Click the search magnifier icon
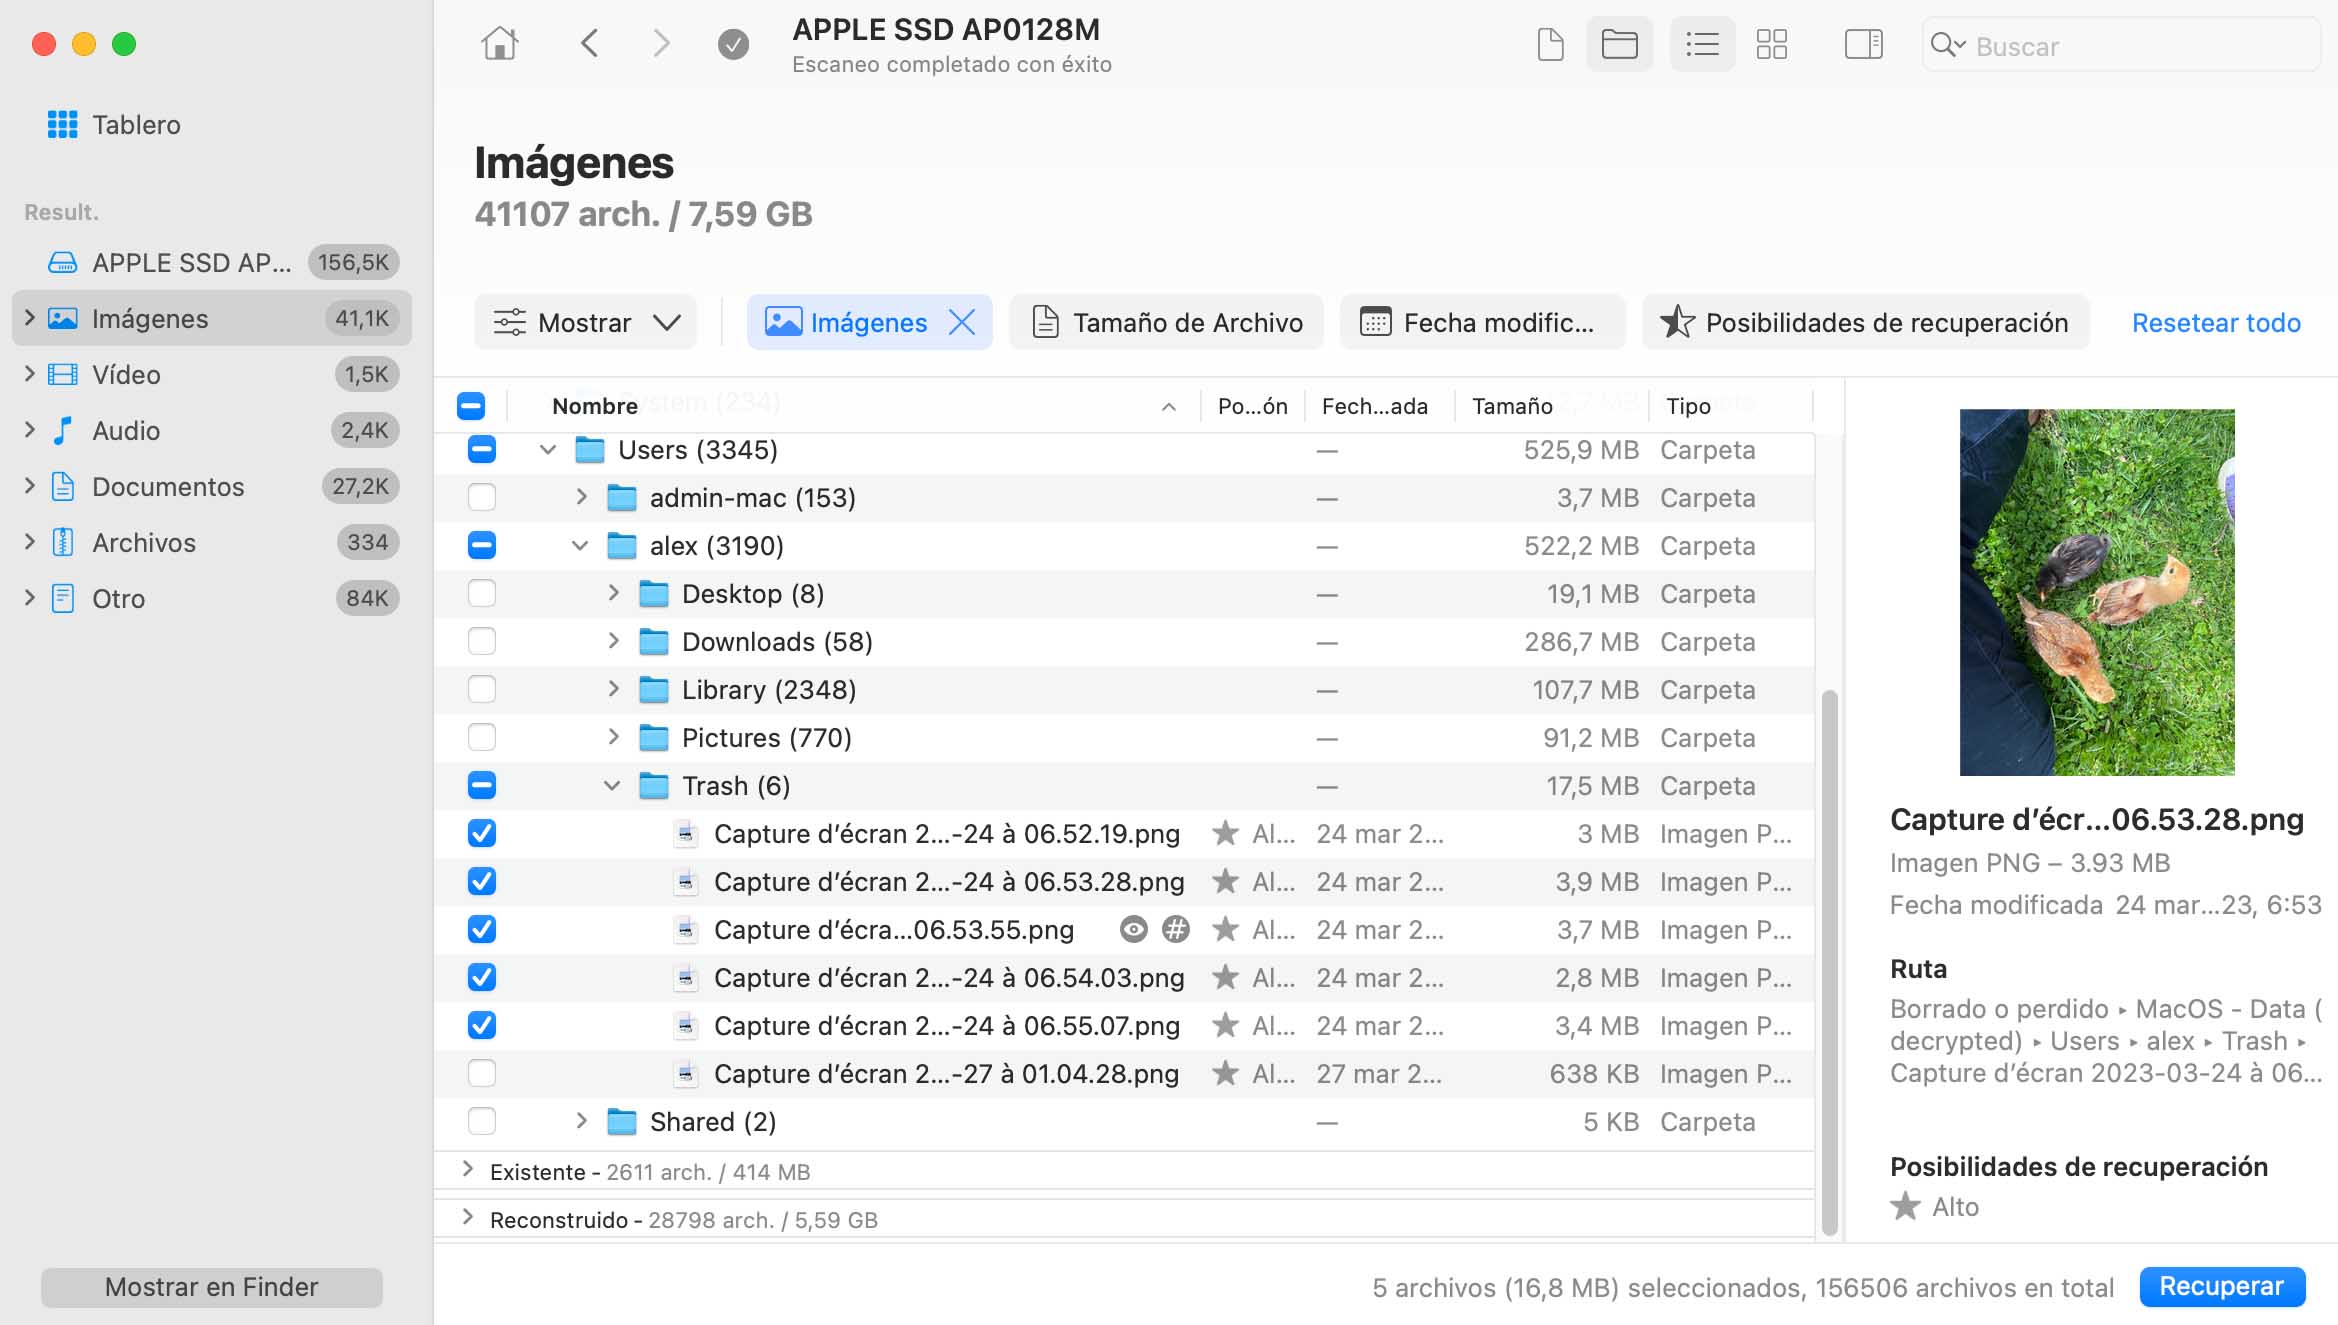This screenshot has height=1325, width=2338. click(1947, 45)
